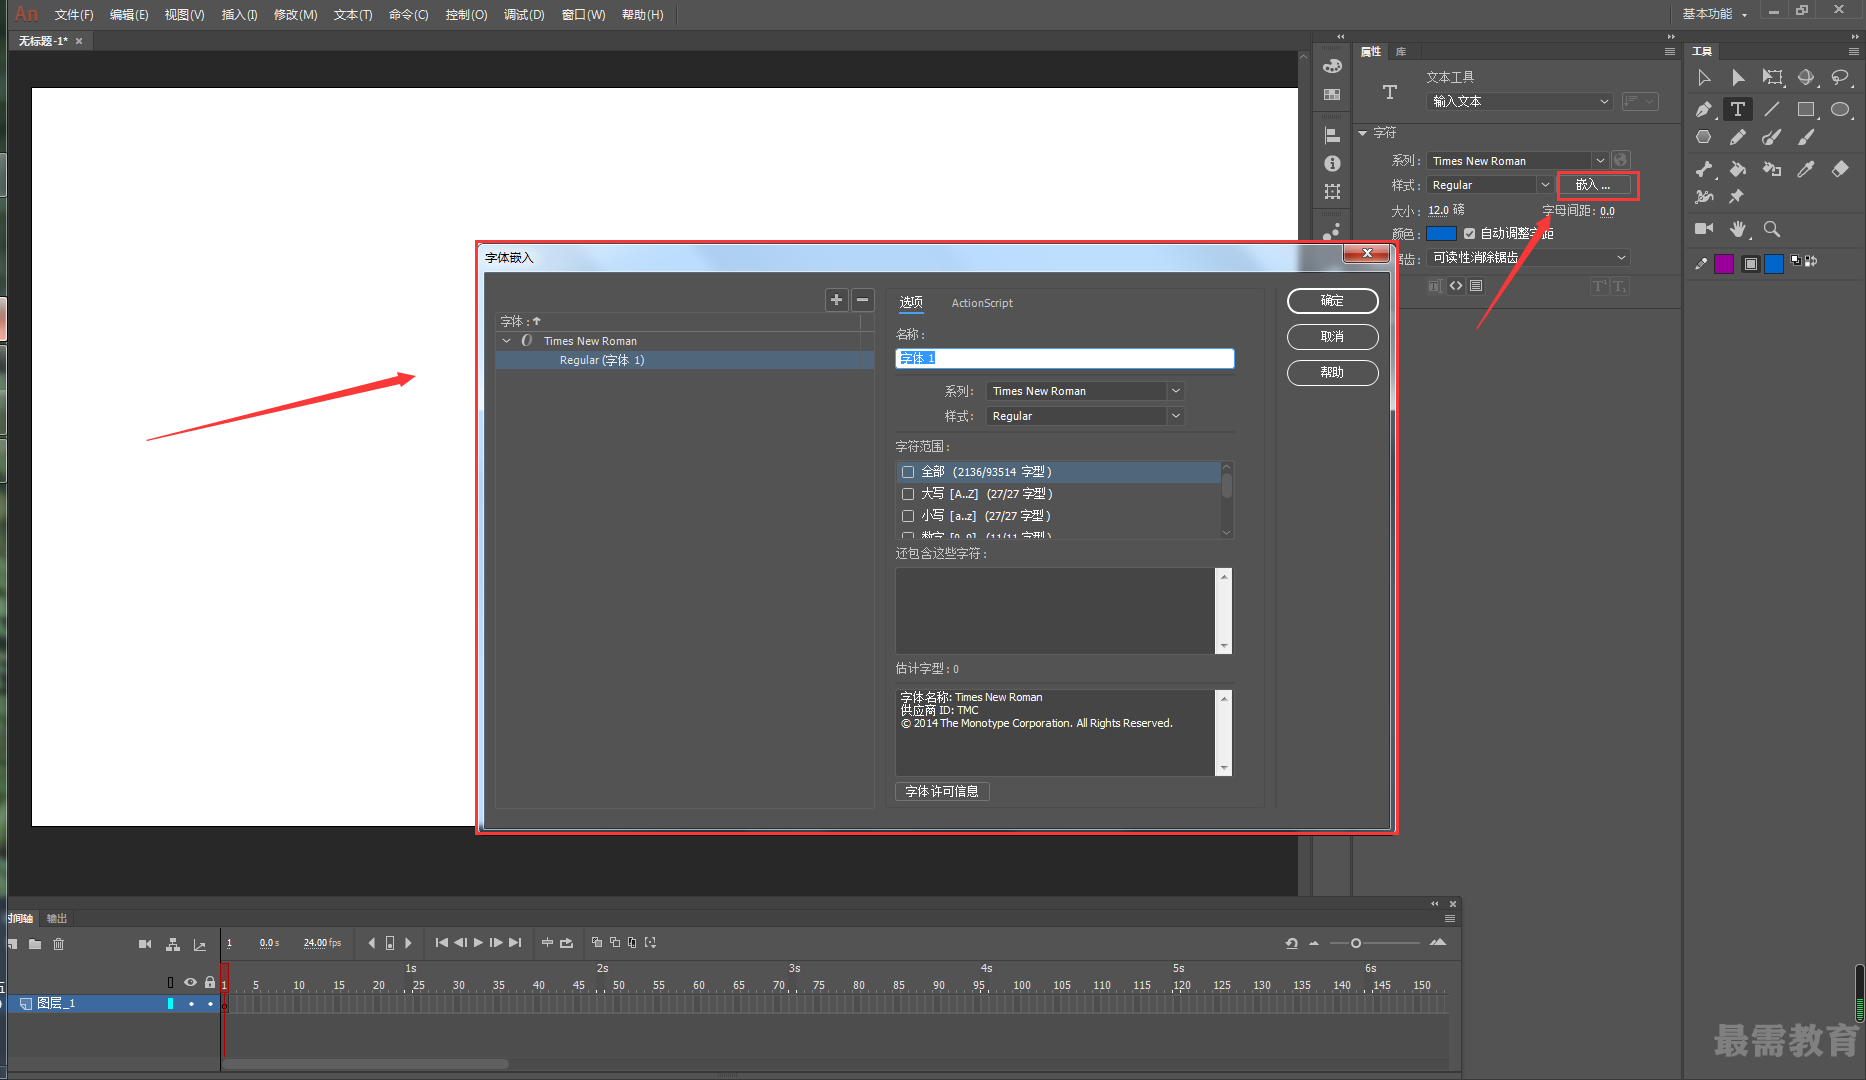Click 取消 button in font dialog
Screen dimensions: 1866x1080
click(1332, 337)
